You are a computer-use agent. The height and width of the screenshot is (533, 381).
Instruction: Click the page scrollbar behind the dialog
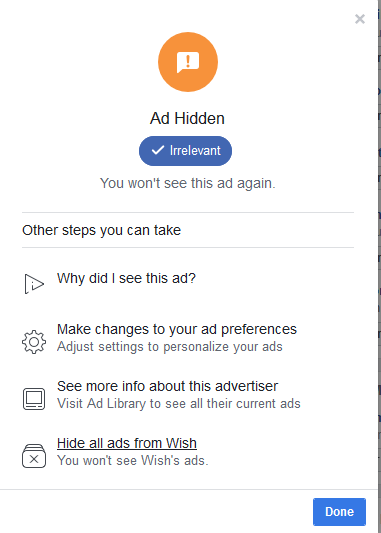(379, 266)
